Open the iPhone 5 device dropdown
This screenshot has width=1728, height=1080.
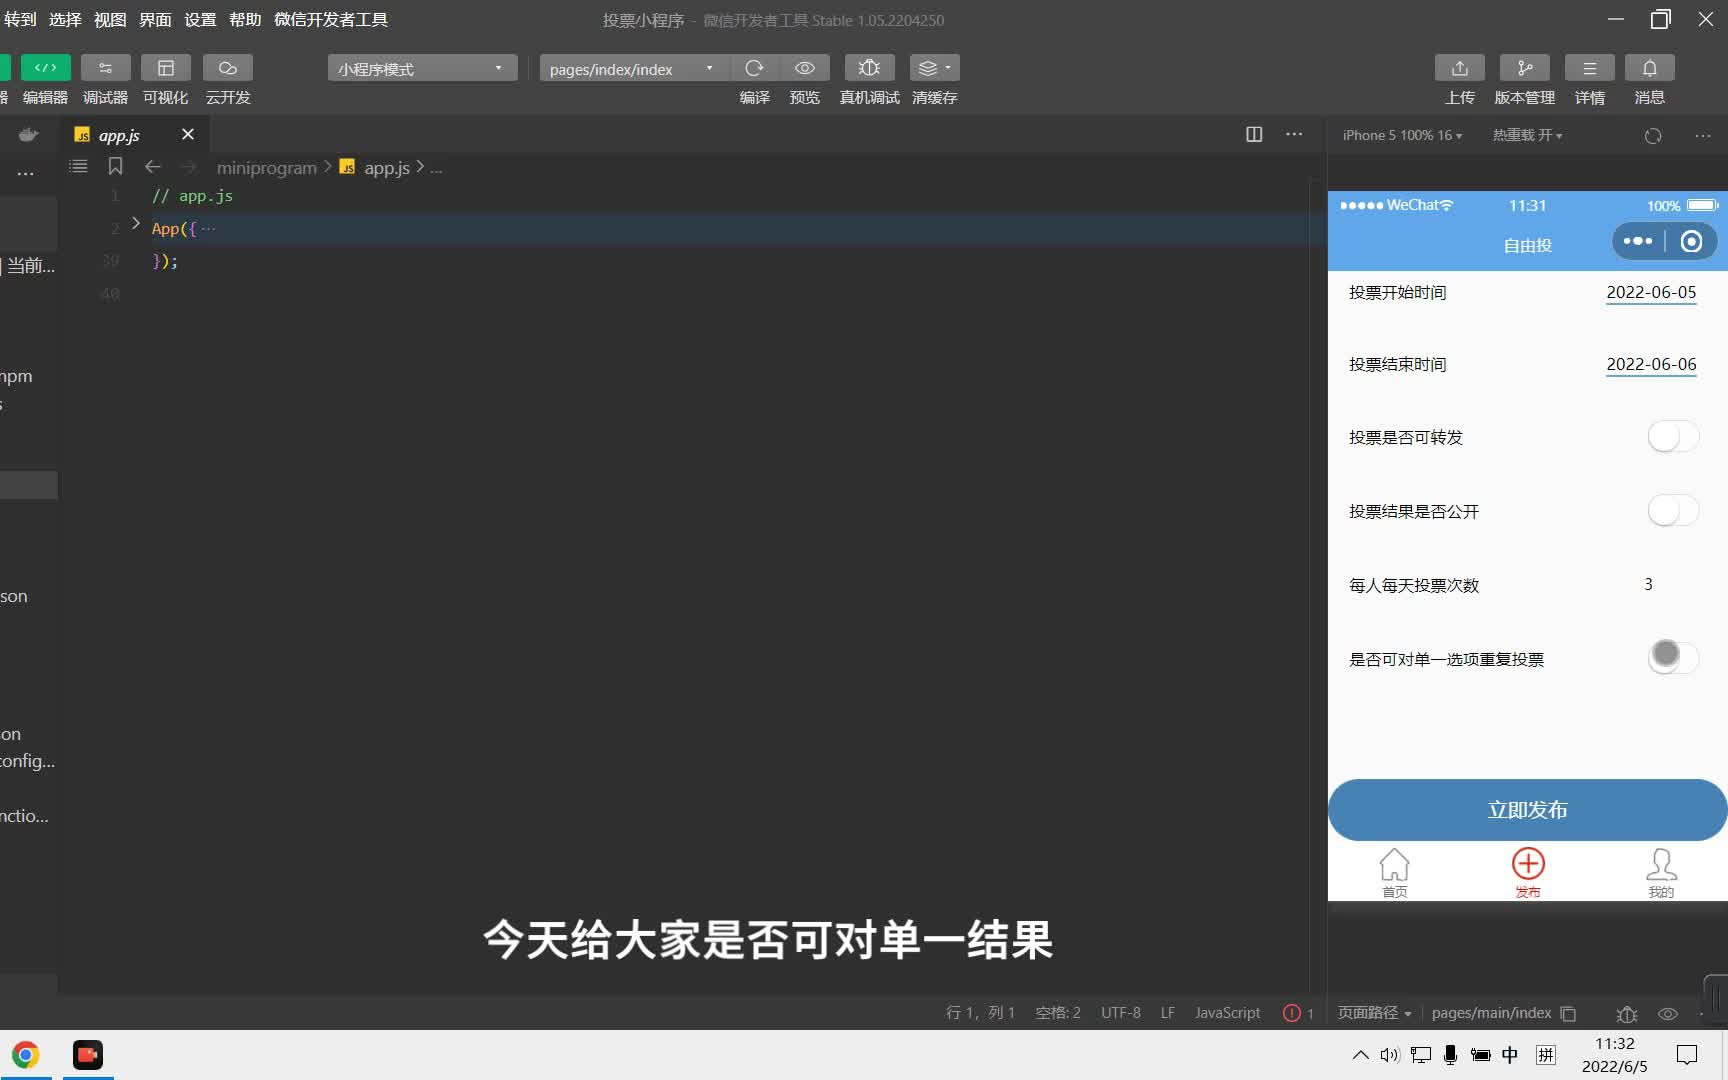[1402, 135]
